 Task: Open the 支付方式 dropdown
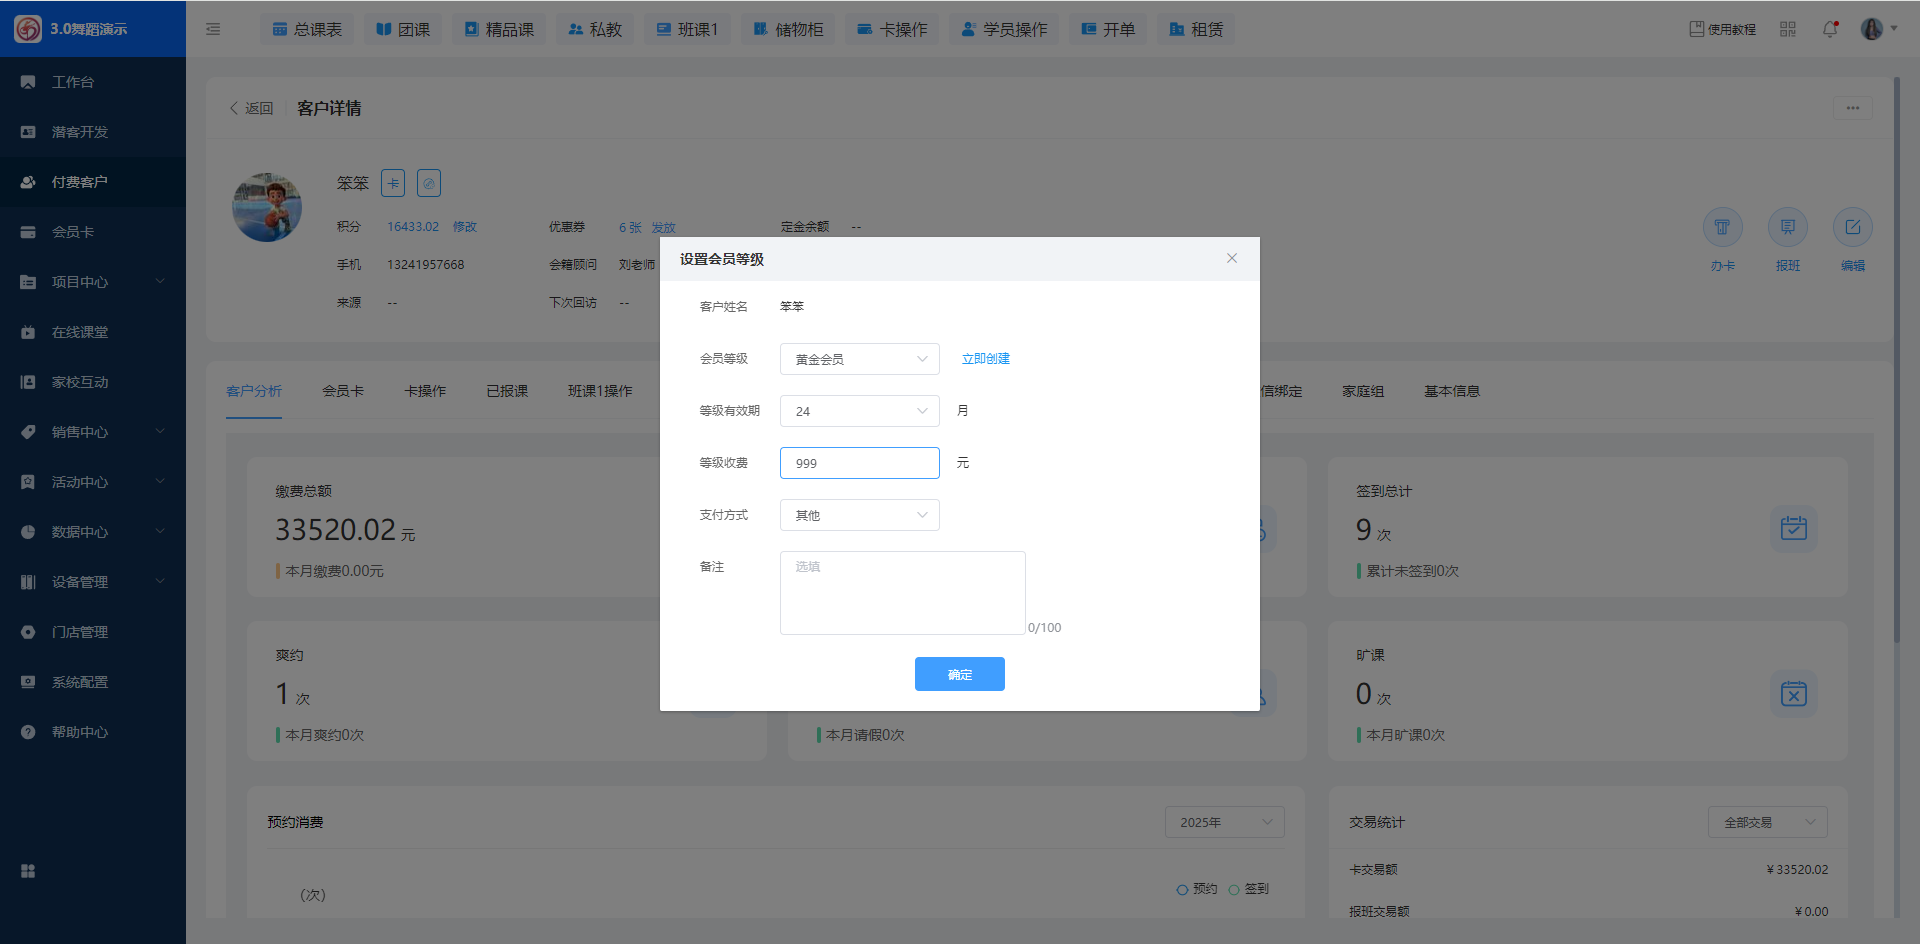(x=859, y=515)
